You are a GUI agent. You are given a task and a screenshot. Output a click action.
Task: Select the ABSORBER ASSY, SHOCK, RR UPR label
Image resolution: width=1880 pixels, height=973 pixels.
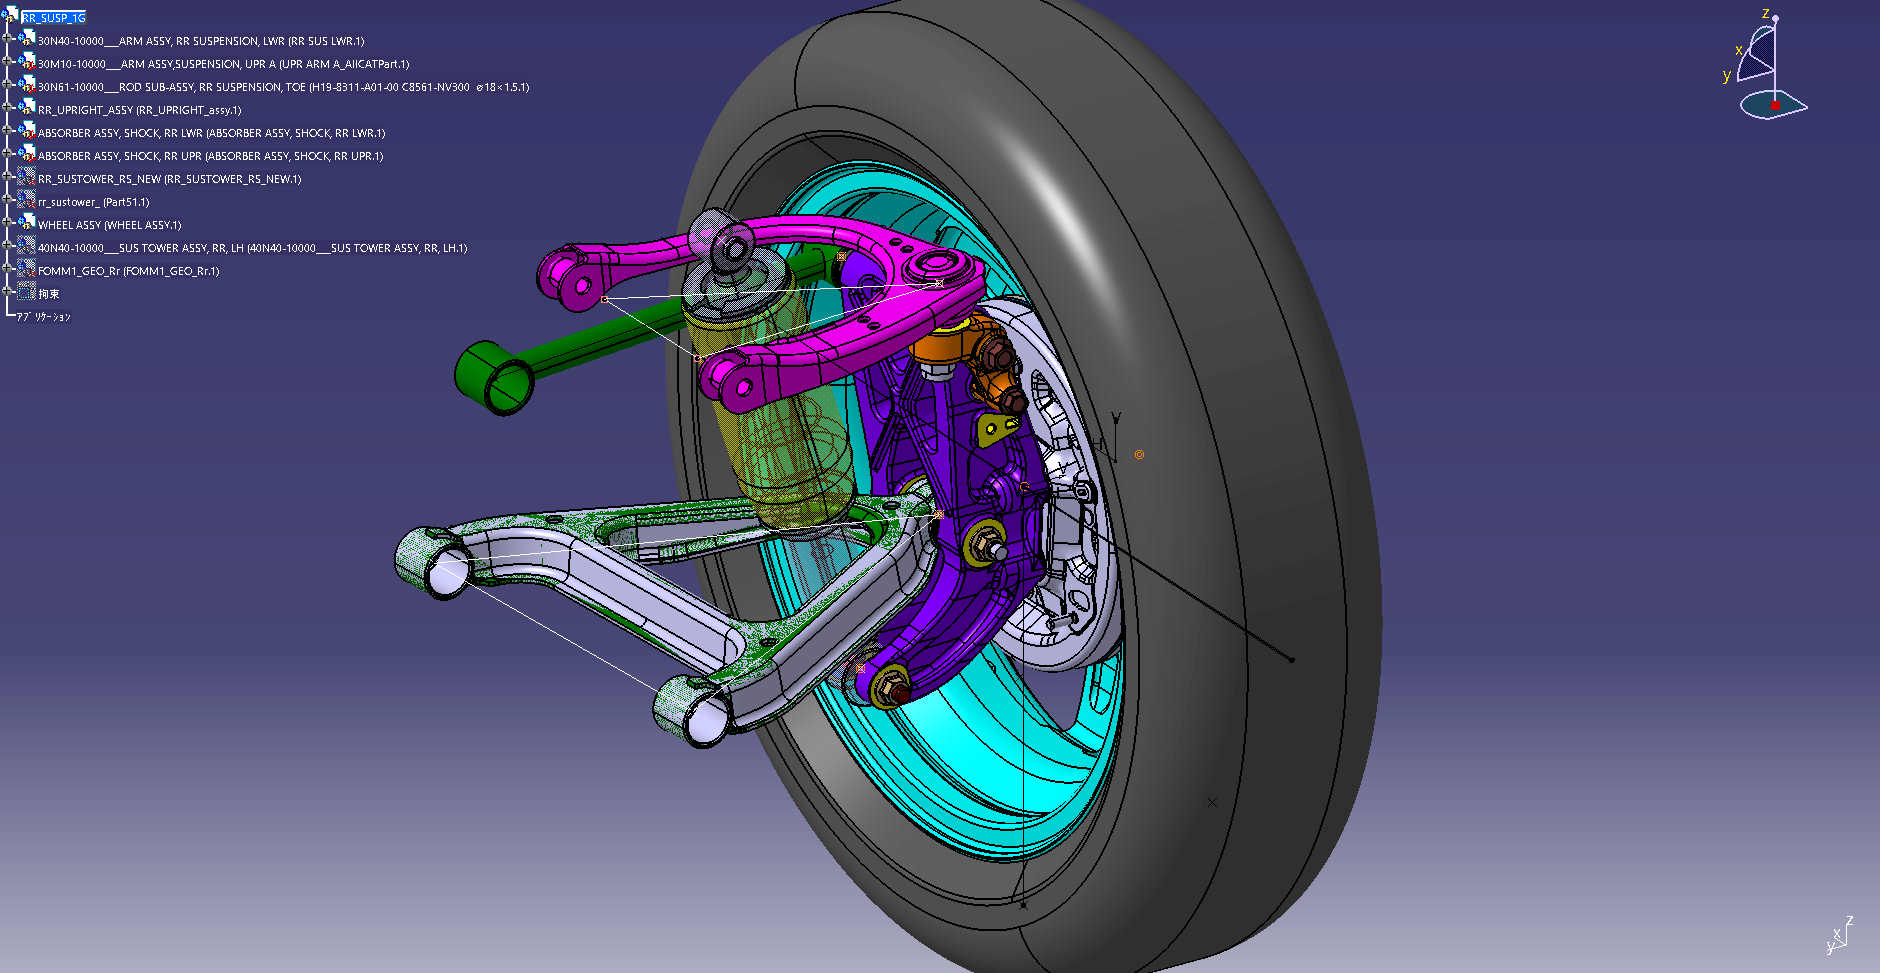(x=210, y=156)
